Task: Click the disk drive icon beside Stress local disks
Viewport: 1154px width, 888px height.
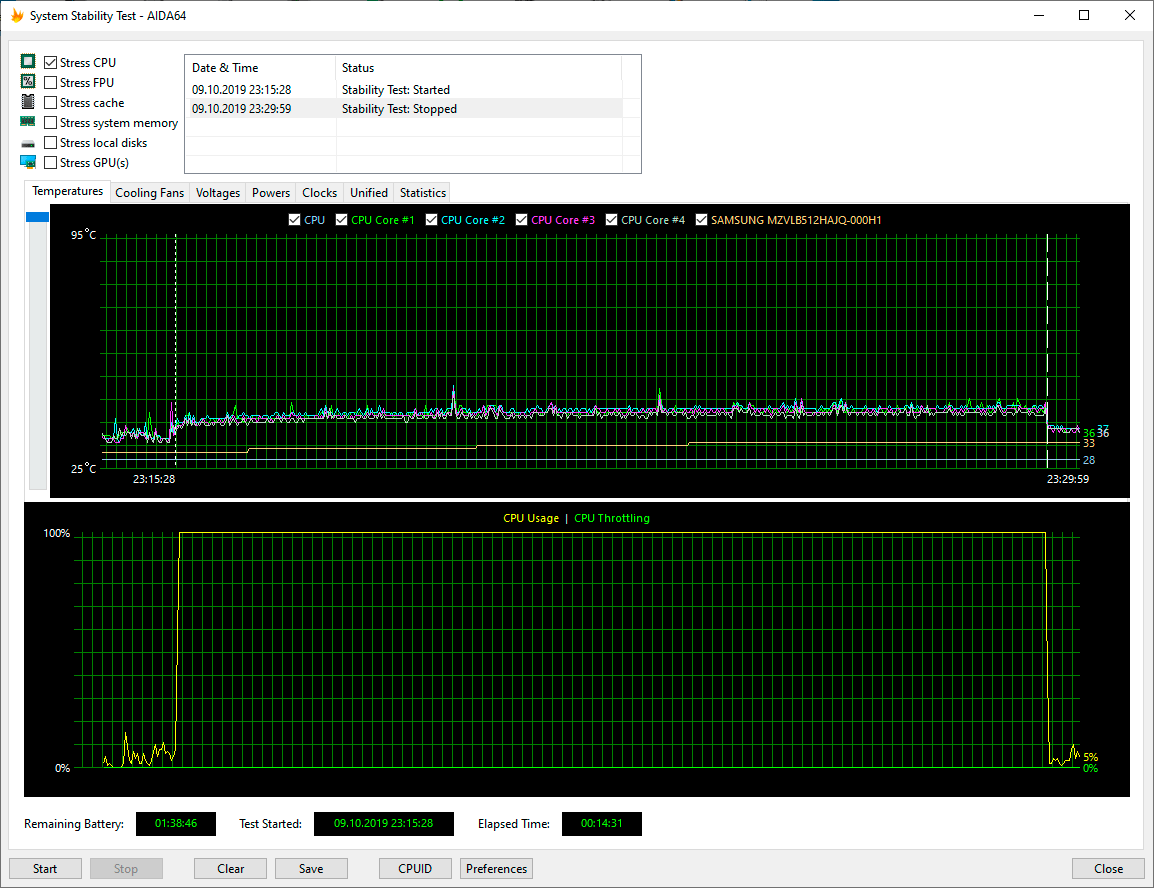Action: pyautogui.click(x=28, y=143)
